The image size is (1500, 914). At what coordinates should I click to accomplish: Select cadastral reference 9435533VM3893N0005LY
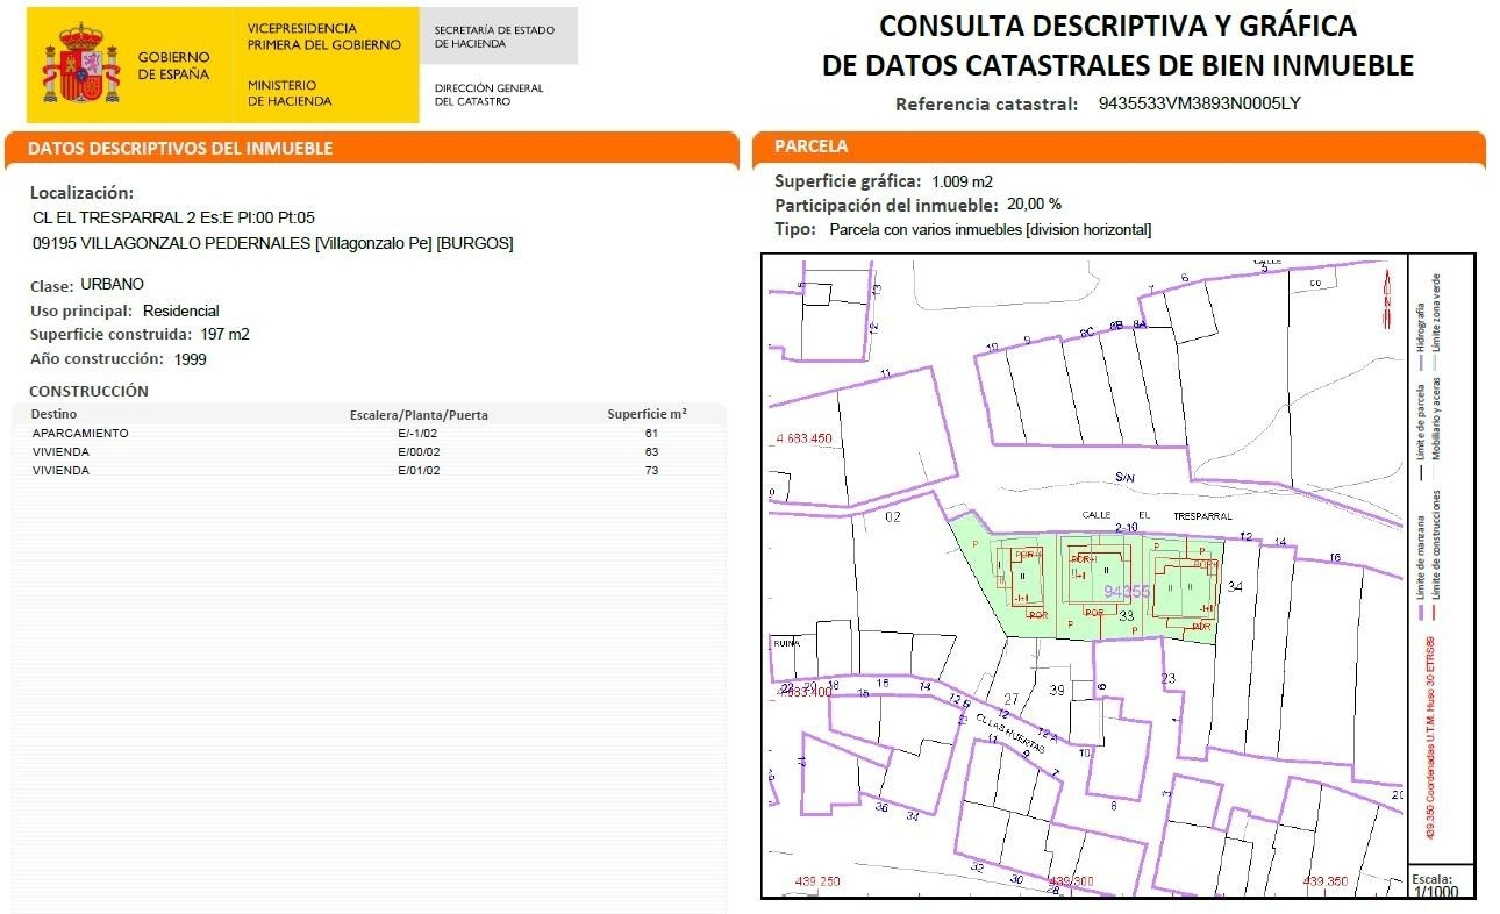pos(1199,103)
